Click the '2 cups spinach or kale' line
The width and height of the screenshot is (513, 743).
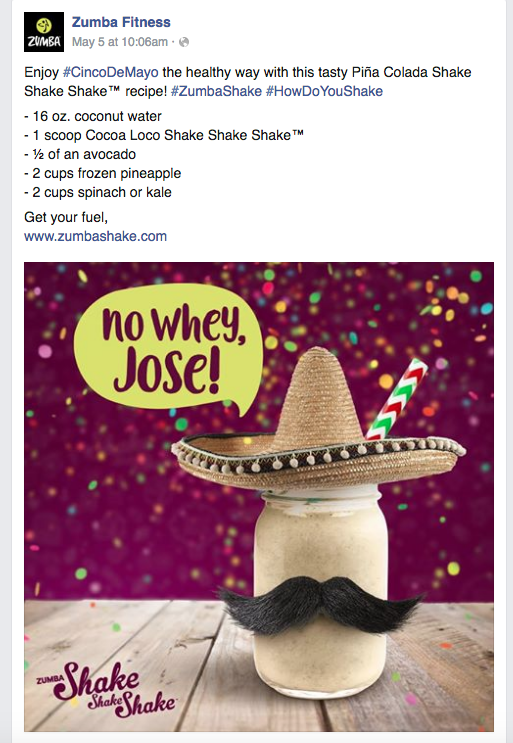point(98,192)
